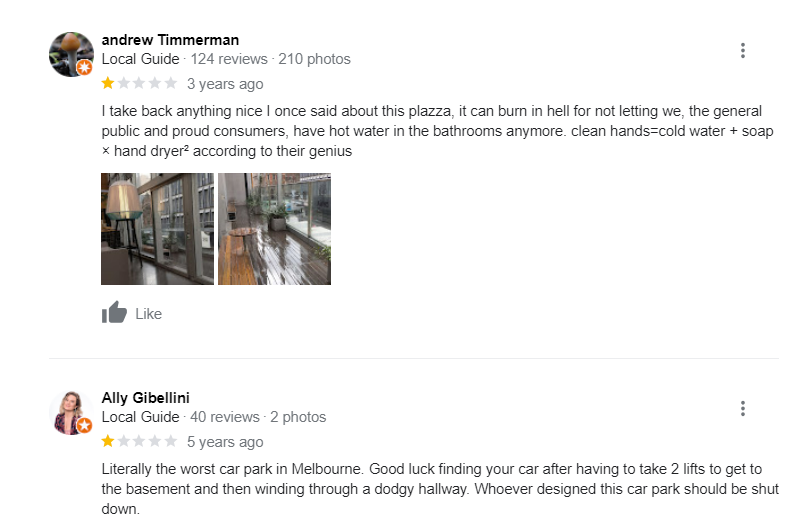Open the Ally Gibellini name link
Screen dimensions: 796x525
click(x=146, y=398)
